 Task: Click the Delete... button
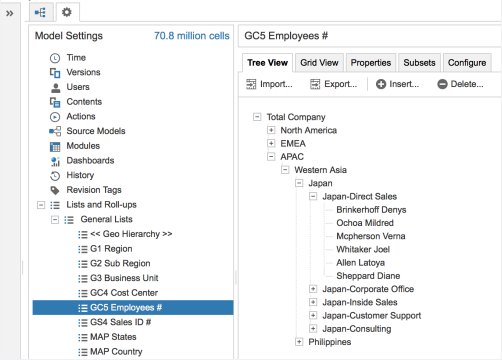click(x=460, y=84)
